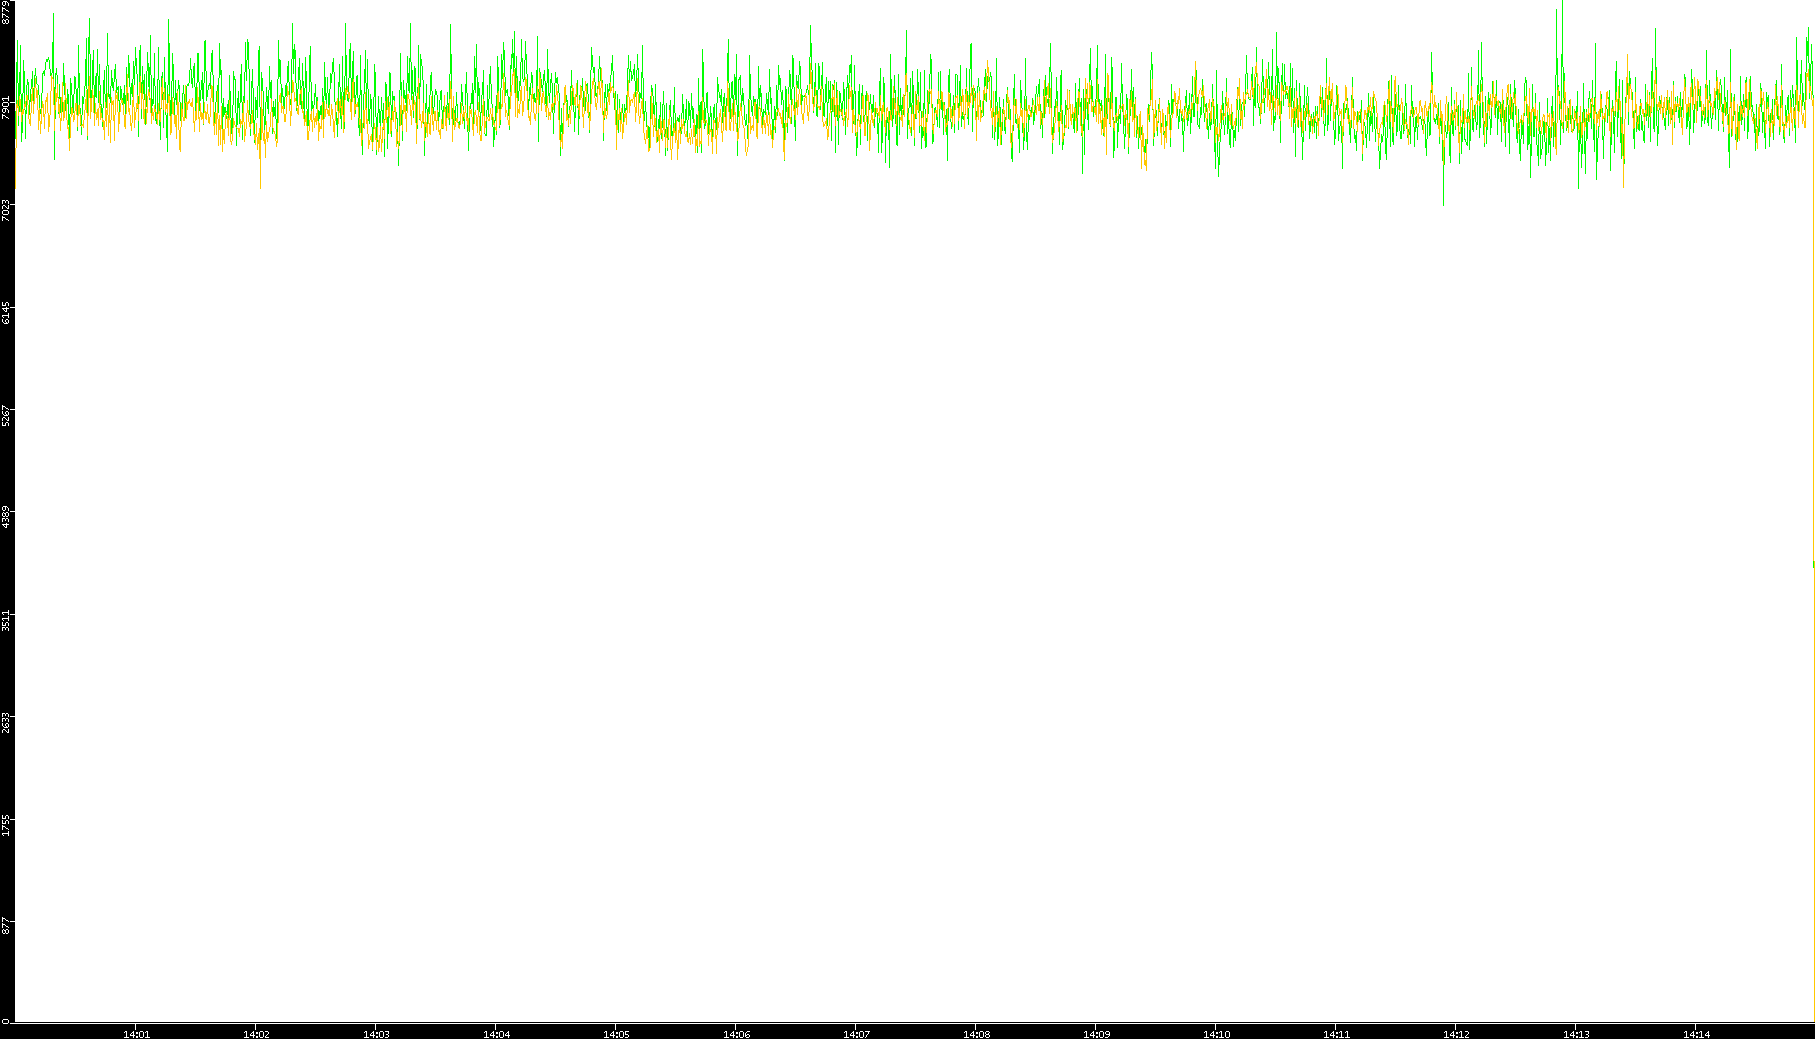Pick the 14:04 time axis label
The width and height of the screenshot is (1815, 1039).
(x=496, y=1034)
